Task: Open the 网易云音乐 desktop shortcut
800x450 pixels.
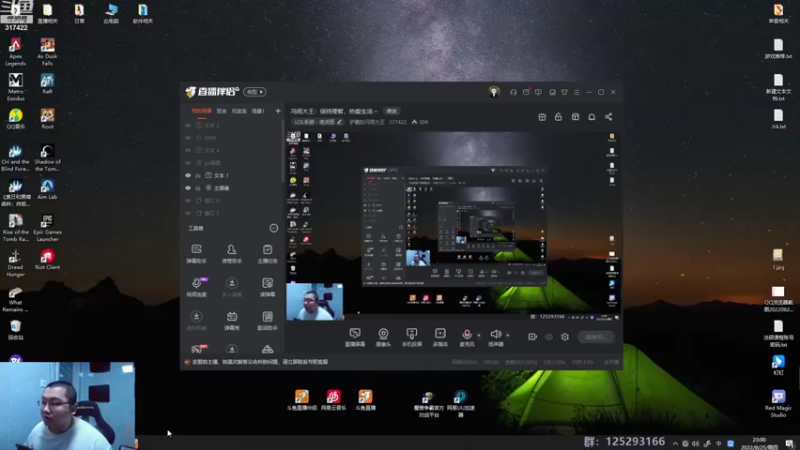Action: pos(334,399)
